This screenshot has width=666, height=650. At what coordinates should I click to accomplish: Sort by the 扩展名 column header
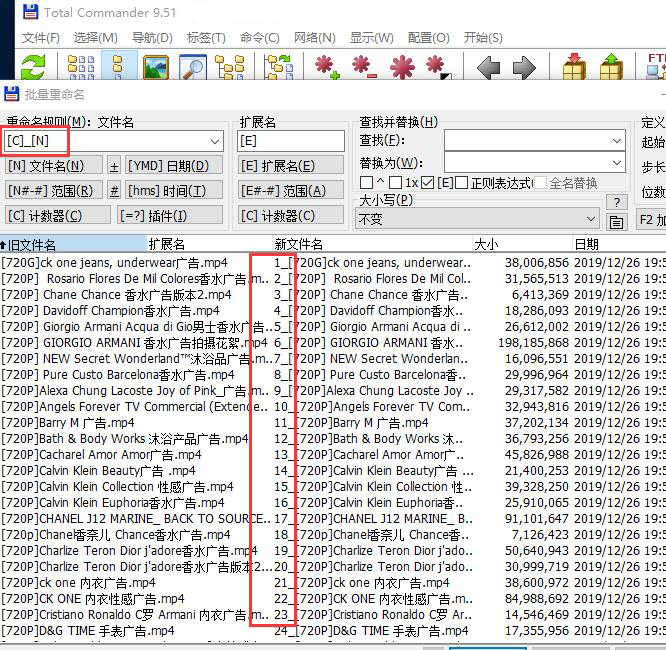209,244
